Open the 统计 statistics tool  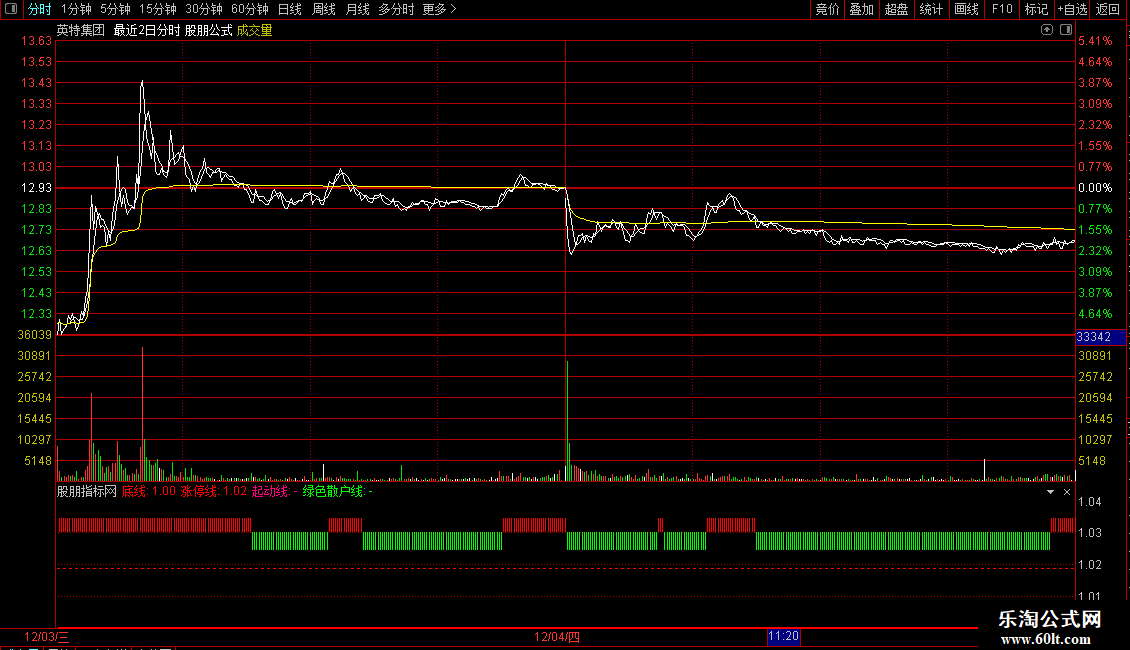(931, 9)
